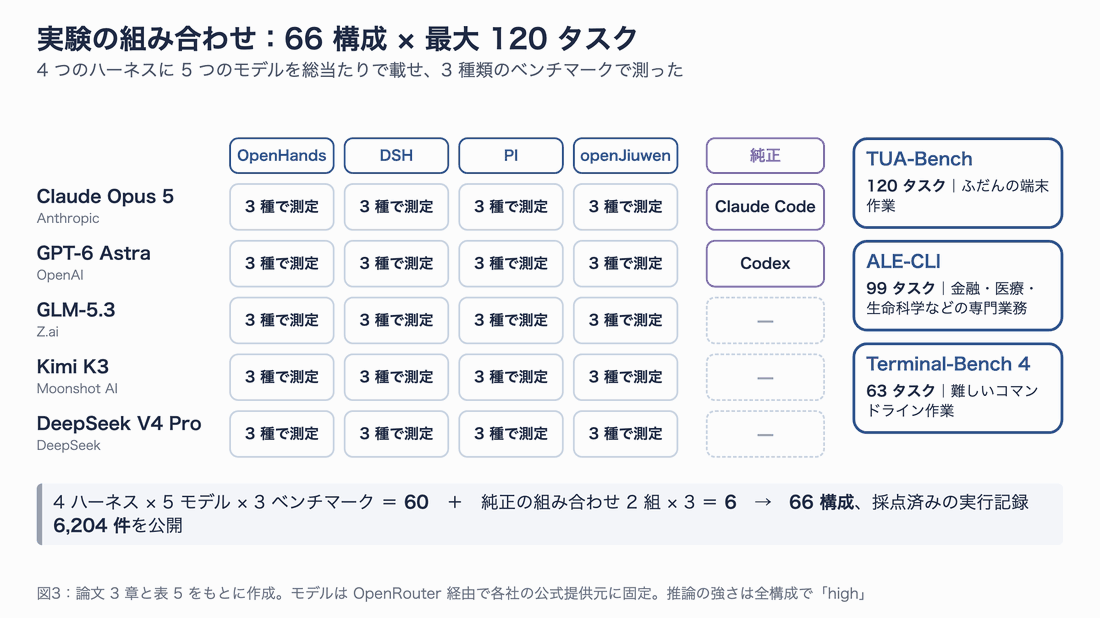
Task: Click DeepSeek V4 Pro × openJiuwen cell
Action: point(625,434)
